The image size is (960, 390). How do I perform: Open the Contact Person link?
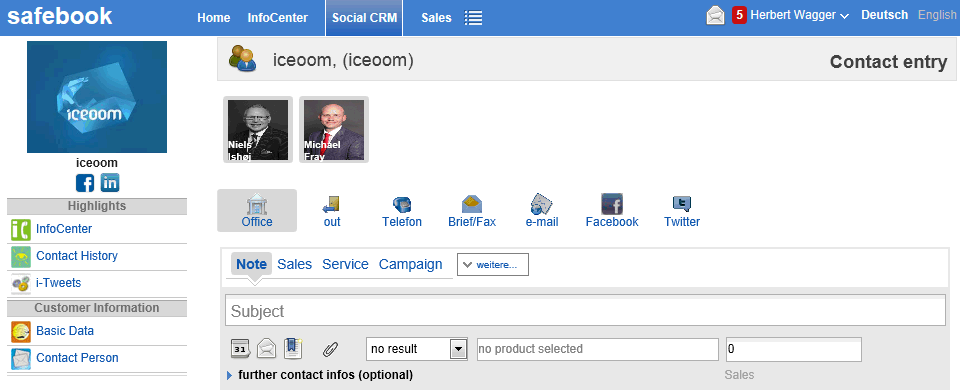coord(77,358)
